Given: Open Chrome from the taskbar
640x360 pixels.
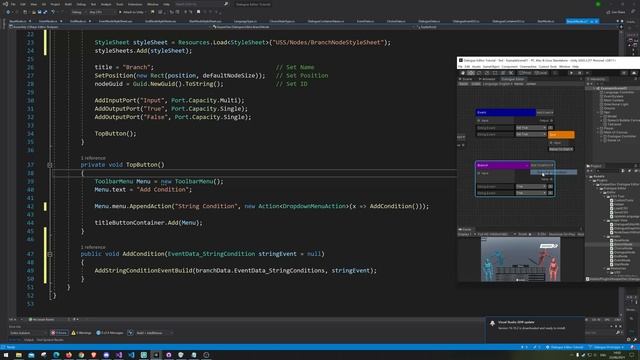Looking at the screenshot, I should (x=81, y=355).
